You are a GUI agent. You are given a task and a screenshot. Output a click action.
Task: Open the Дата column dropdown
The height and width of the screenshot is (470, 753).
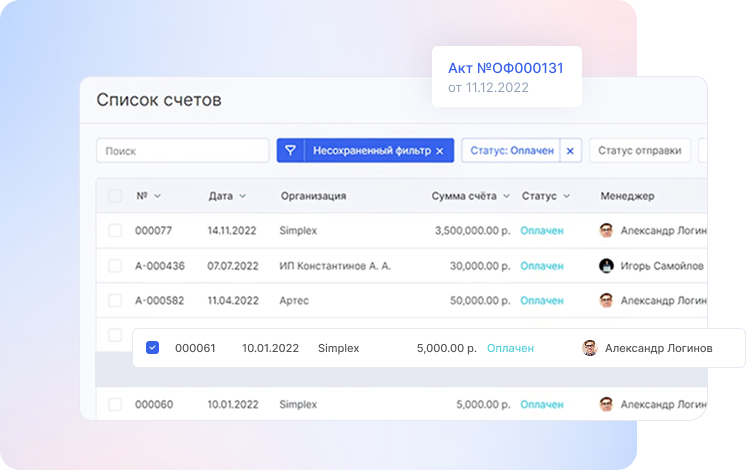[243, 196]
